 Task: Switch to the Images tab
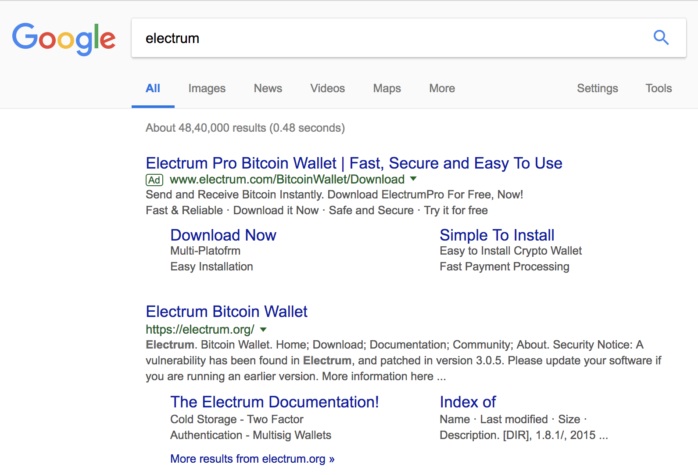tap(207, 88)
